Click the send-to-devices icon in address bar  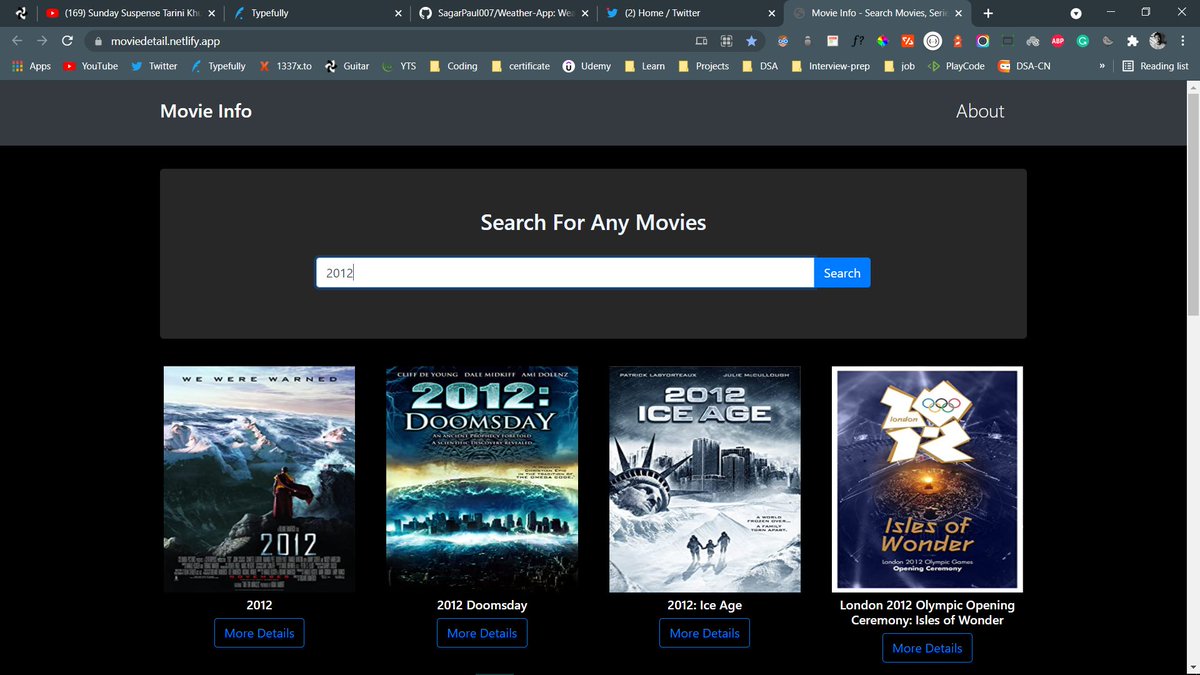701,41
